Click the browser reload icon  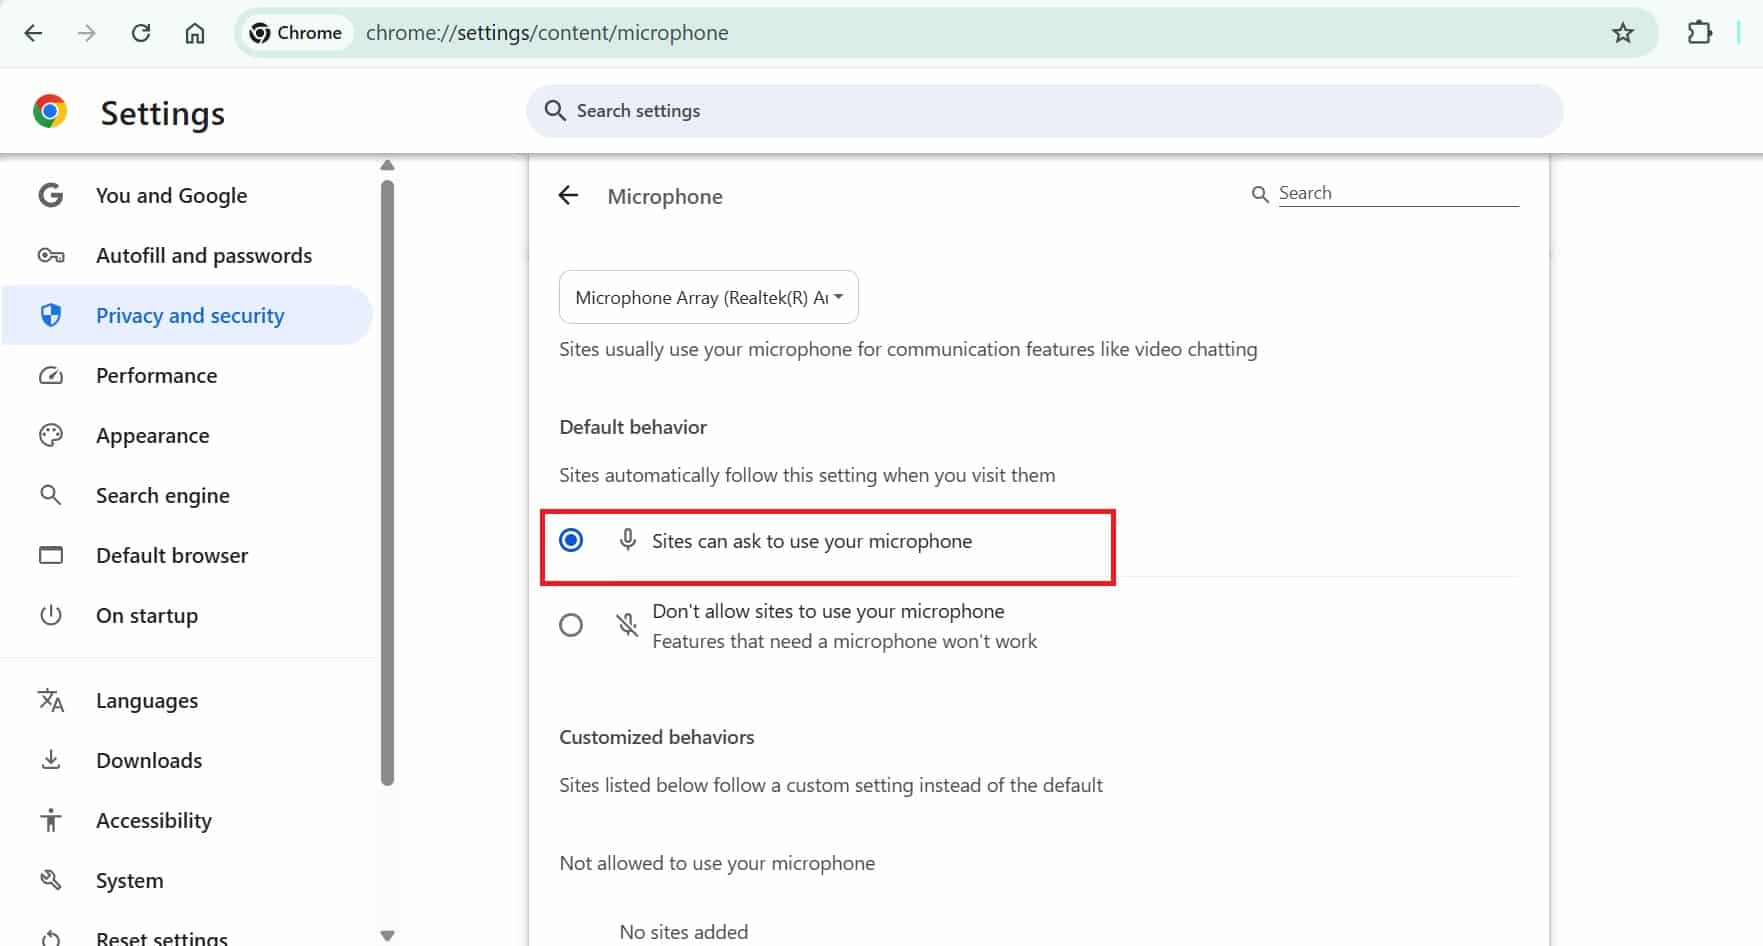(141, 33)
